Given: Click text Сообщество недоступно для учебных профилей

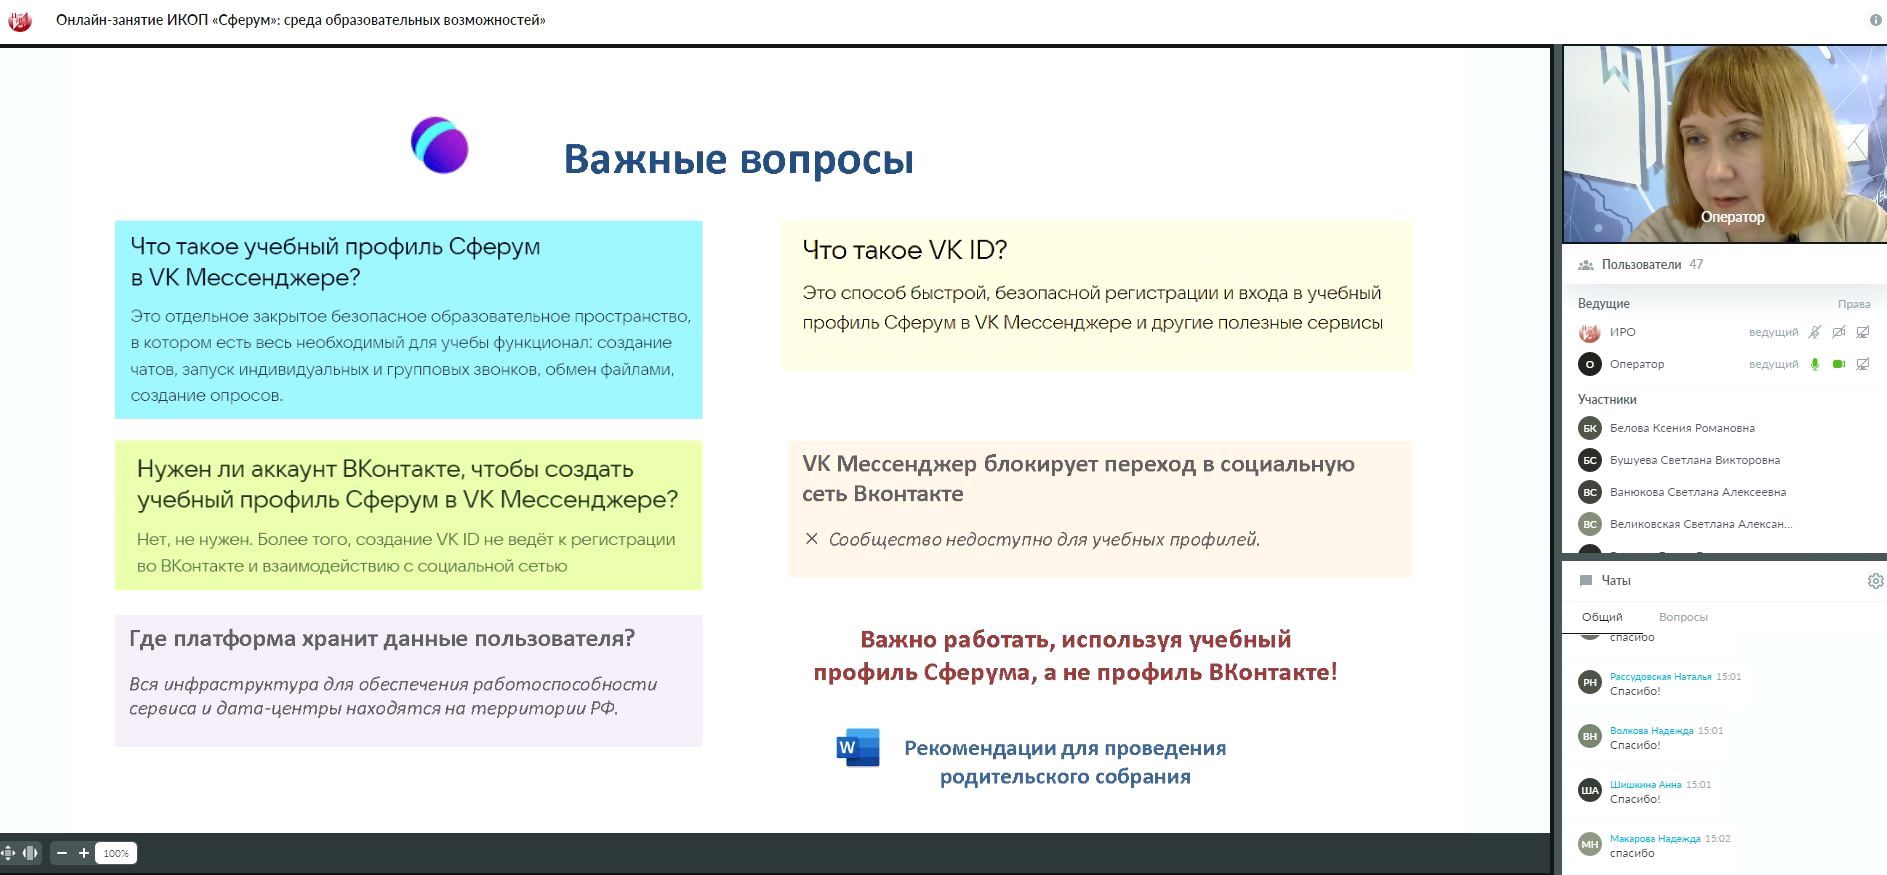Looking at the screenshot, I should [x=1044, y=540].
